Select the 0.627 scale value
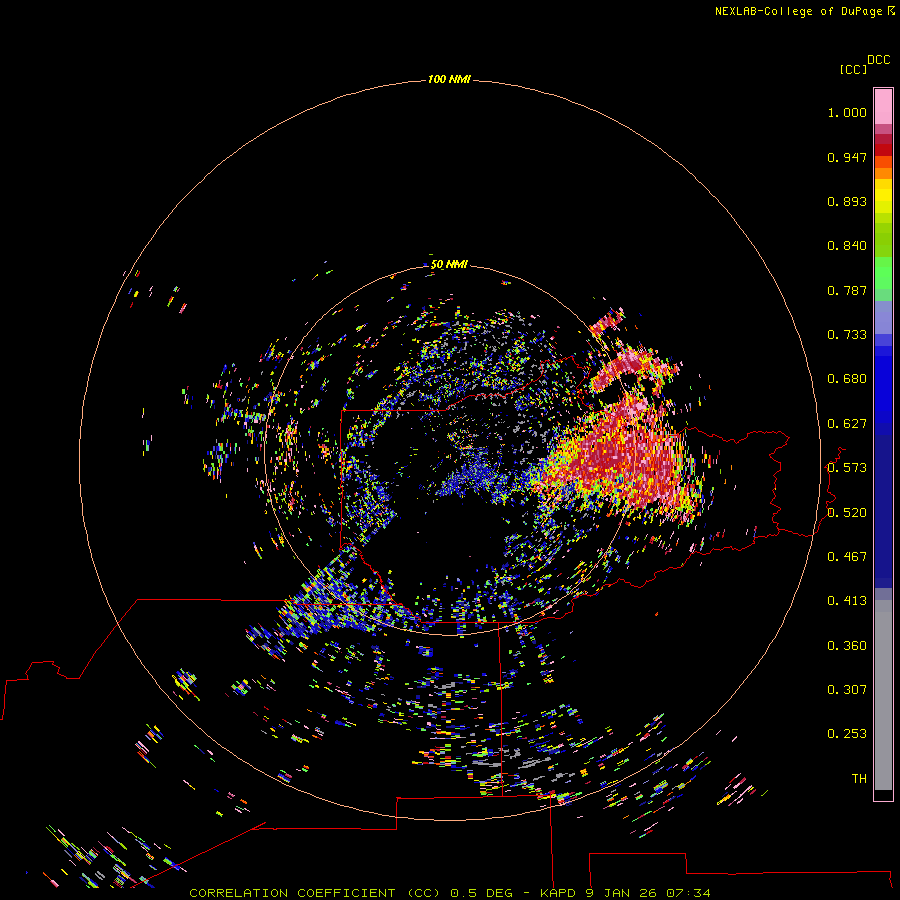The image size is (900, 900). tap(847, 424)
